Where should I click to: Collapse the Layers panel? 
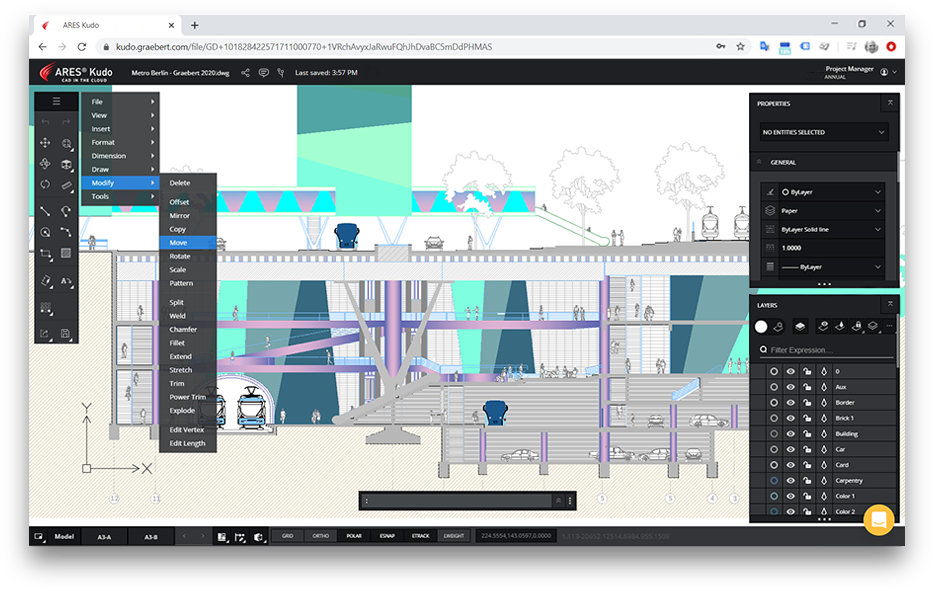click(x=889, y=304)
